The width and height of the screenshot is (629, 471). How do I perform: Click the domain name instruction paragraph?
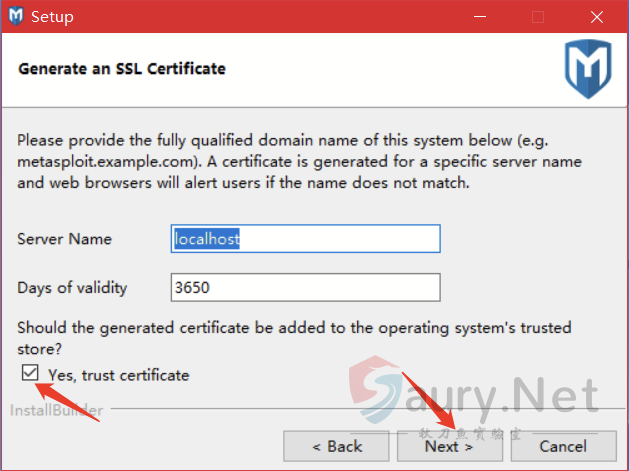point(300,161)
